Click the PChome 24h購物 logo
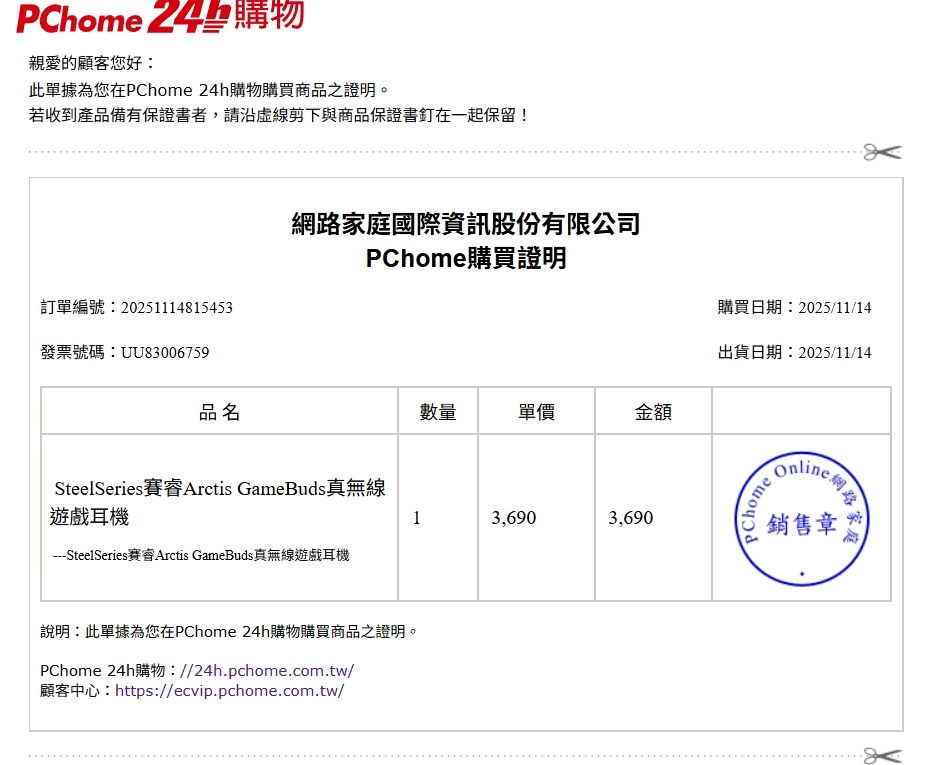 point(160,17)
